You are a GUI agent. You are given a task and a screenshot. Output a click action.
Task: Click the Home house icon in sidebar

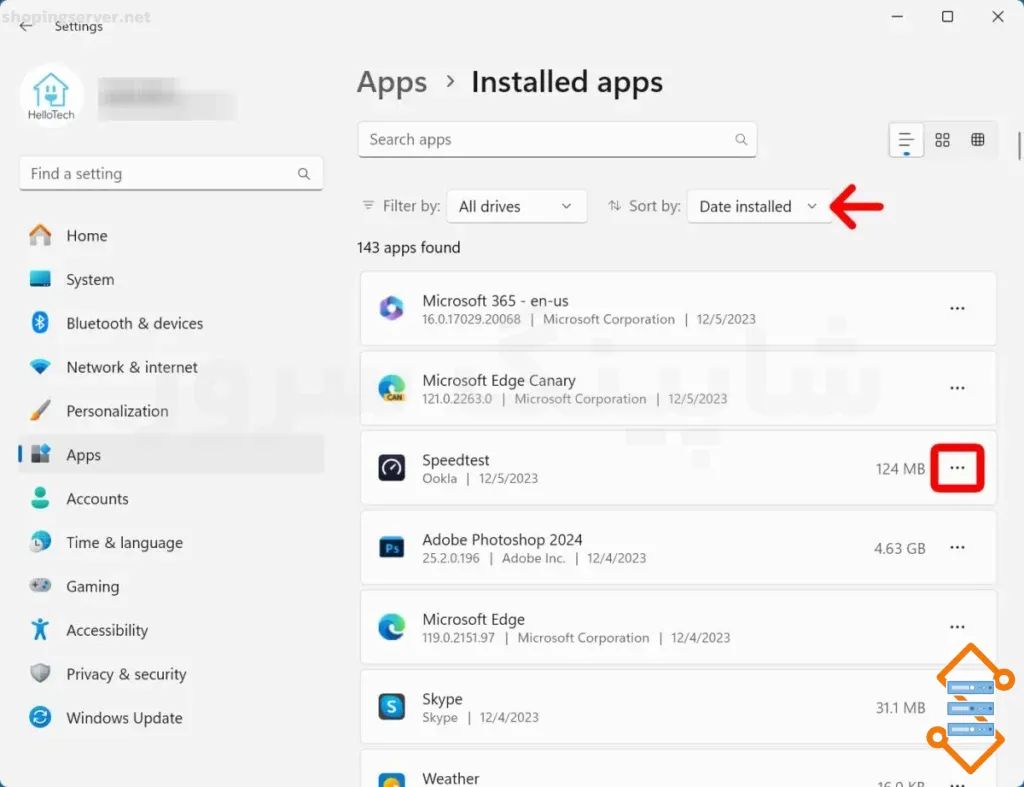[x=40, y=235]
